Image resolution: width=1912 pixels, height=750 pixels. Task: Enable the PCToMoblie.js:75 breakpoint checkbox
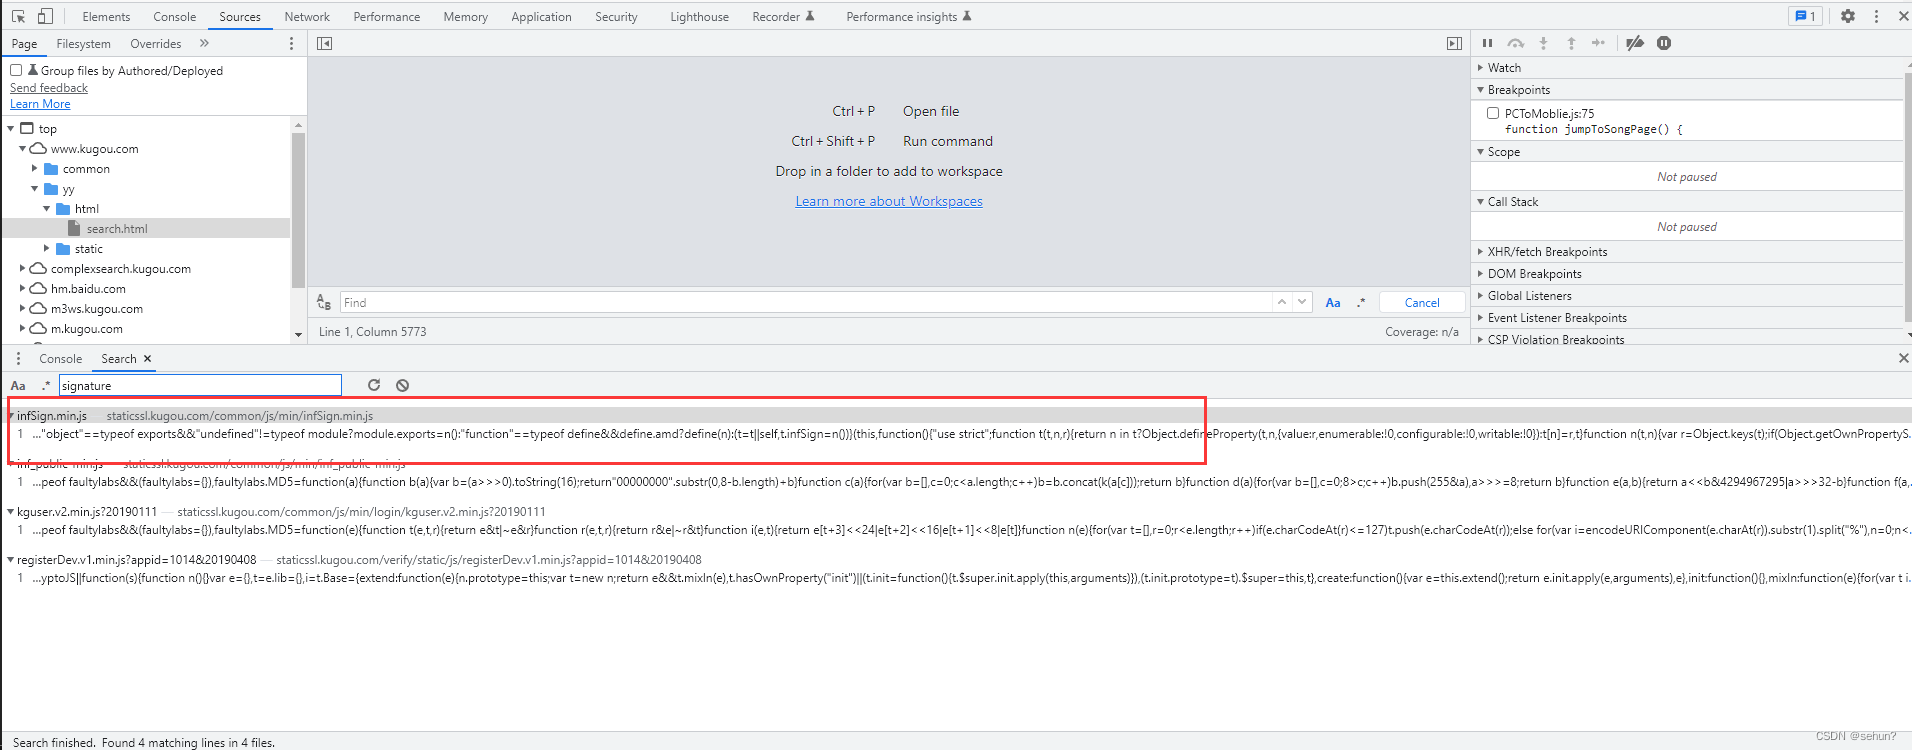click(1493, 113)
